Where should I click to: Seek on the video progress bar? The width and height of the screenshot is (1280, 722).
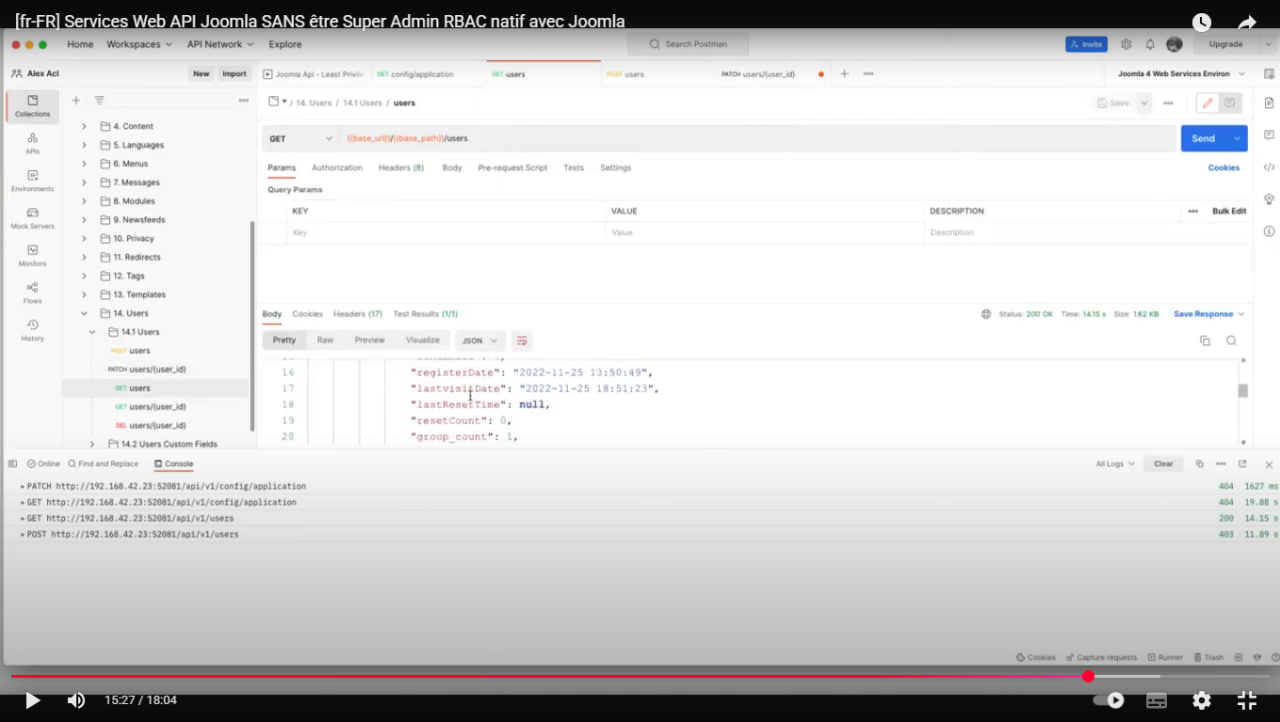(600, 677)
